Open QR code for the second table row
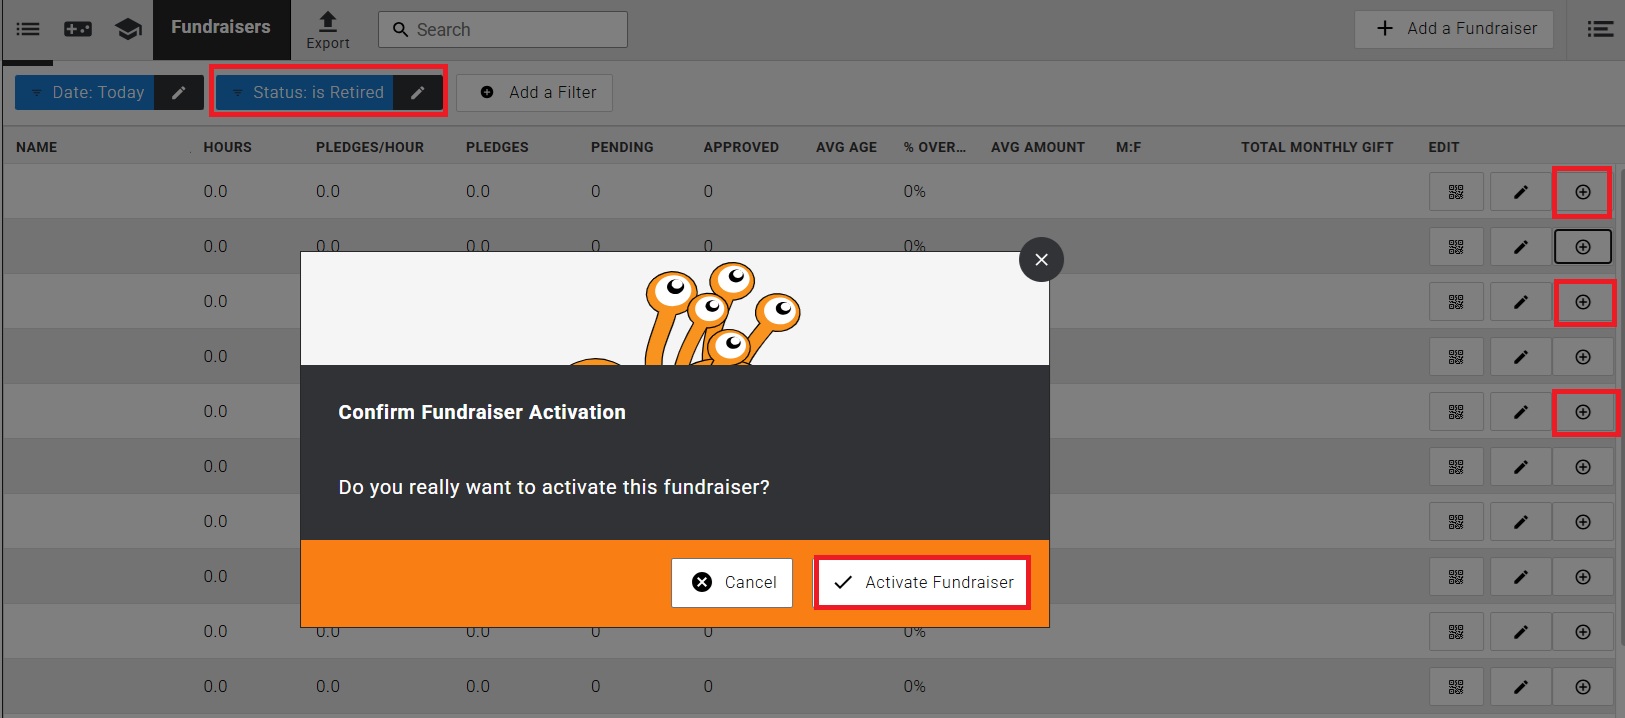 pos(1456,247)
